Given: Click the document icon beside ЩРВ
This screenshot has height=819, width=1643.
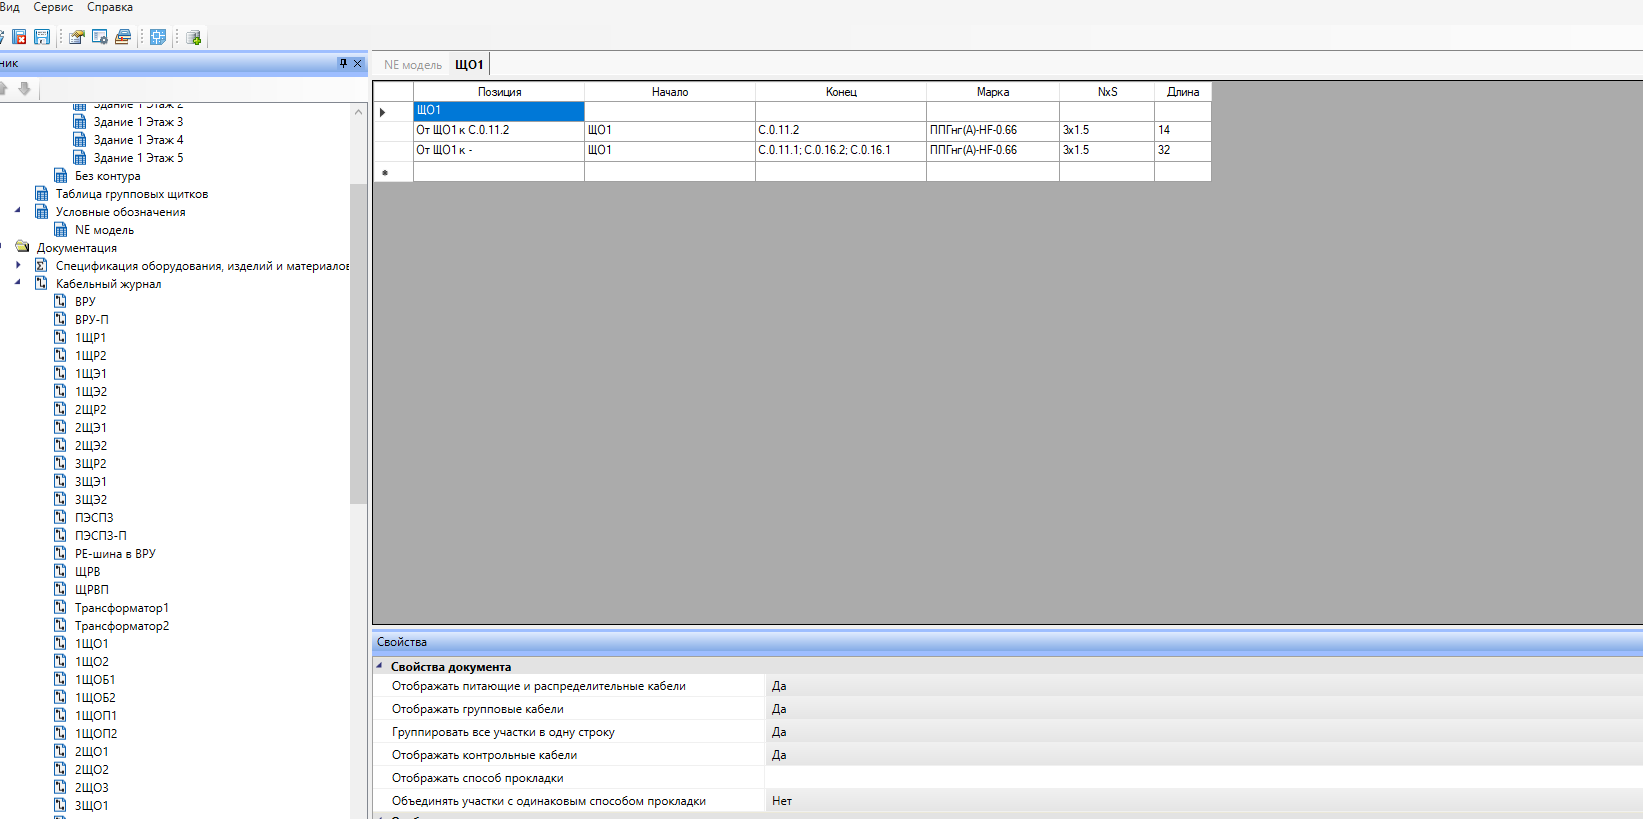Looking at the screenshot, I should 60,571.
